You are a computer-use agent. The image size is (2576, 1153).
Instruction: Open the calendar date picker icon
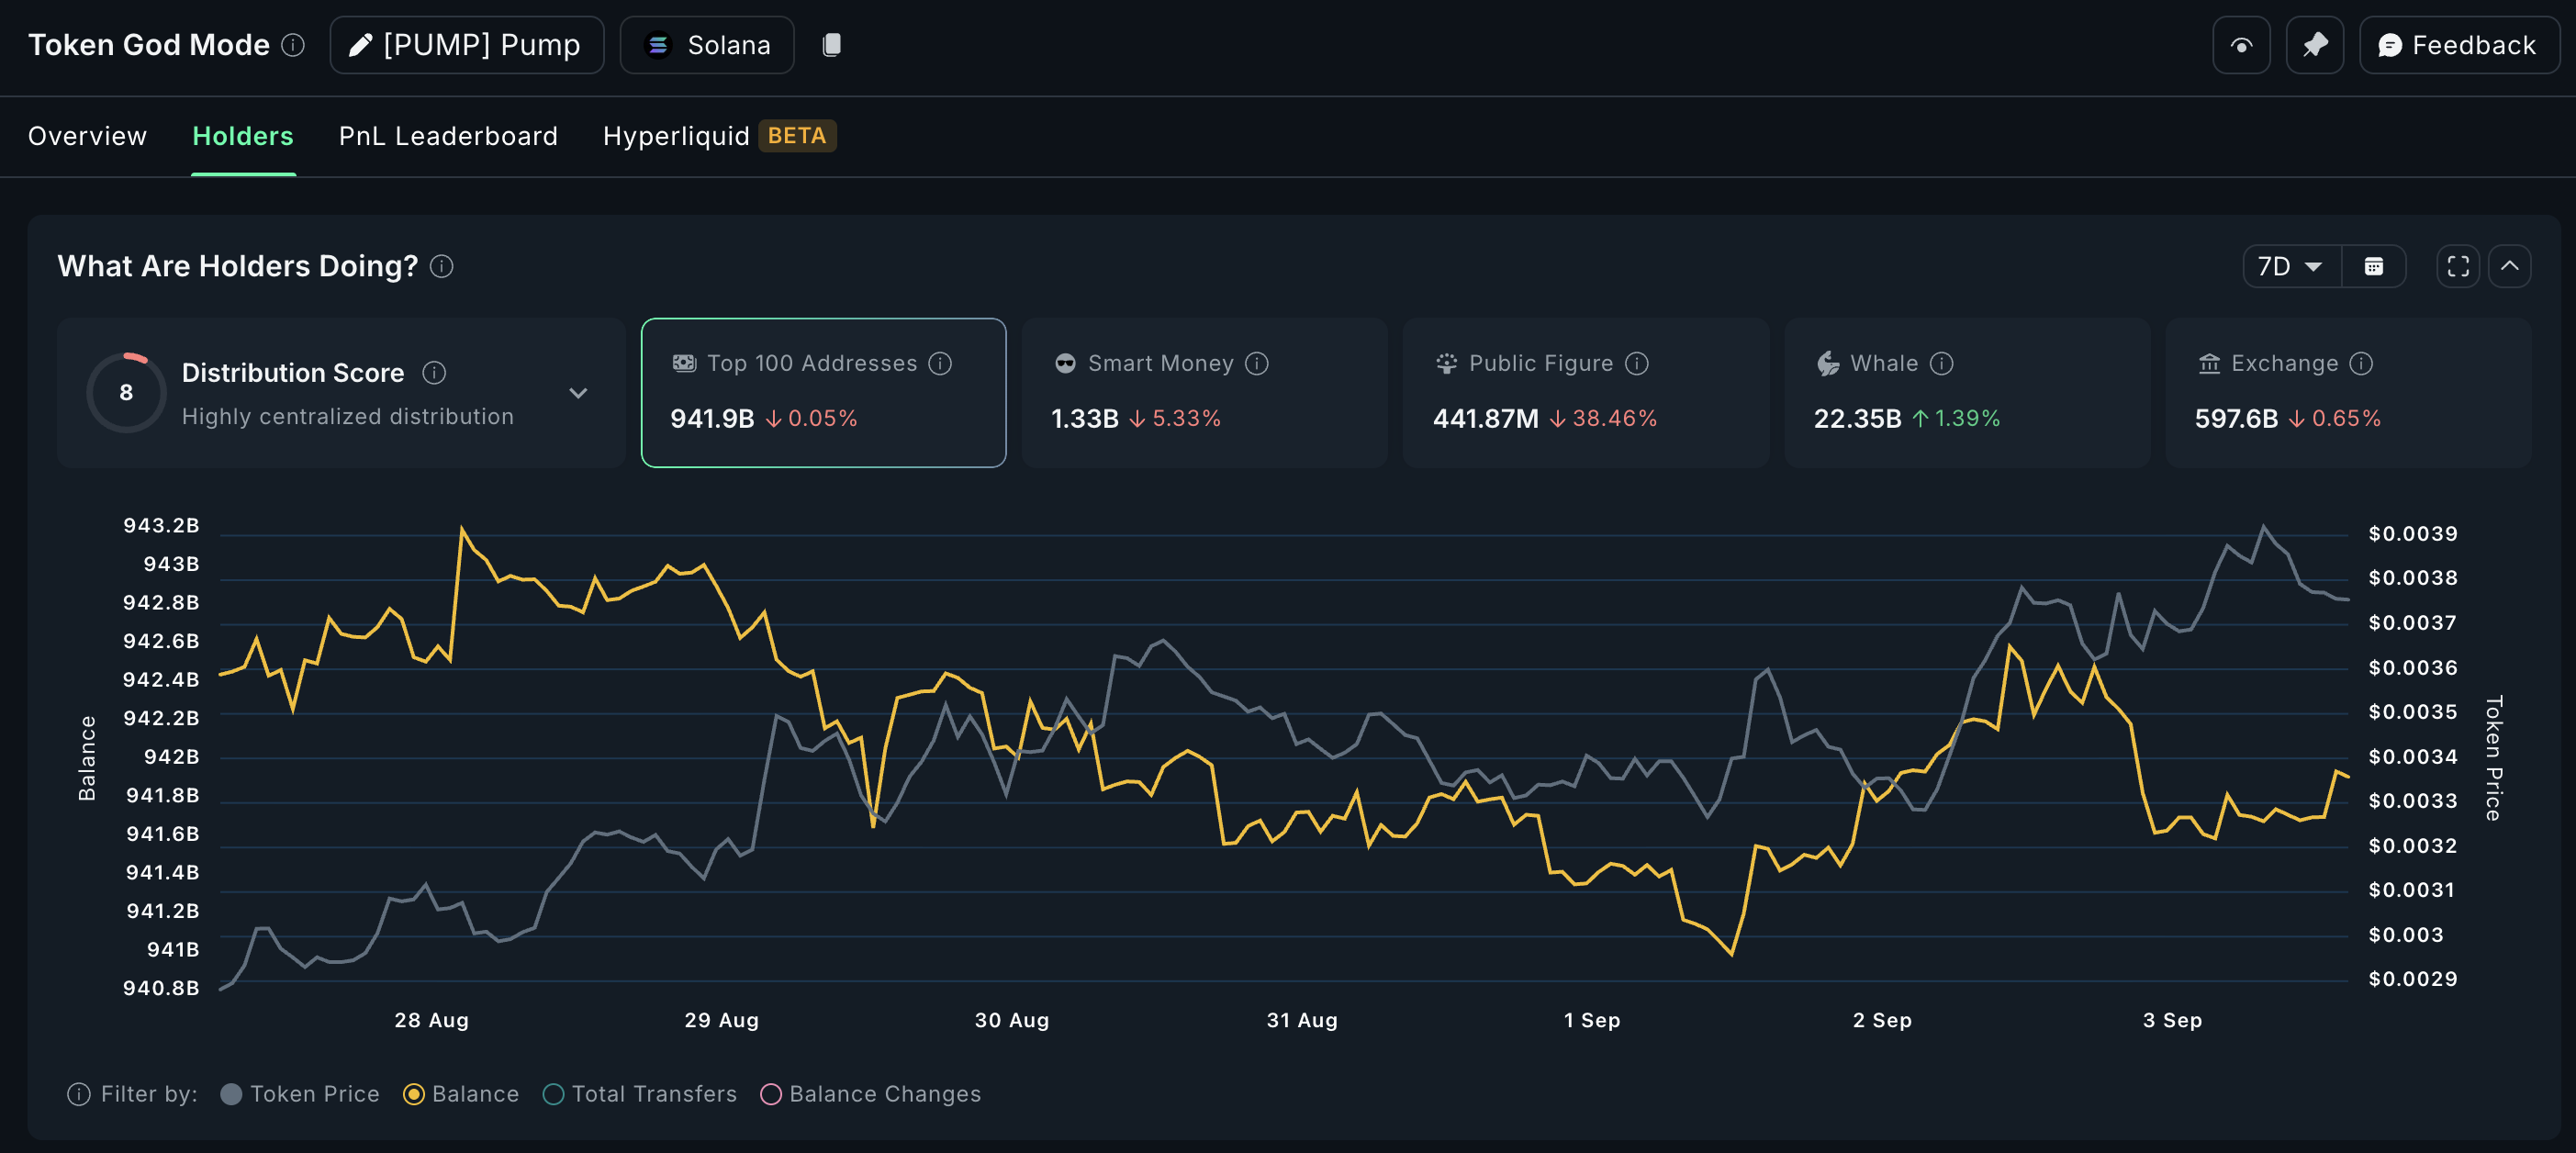(x=2373, y=266)
